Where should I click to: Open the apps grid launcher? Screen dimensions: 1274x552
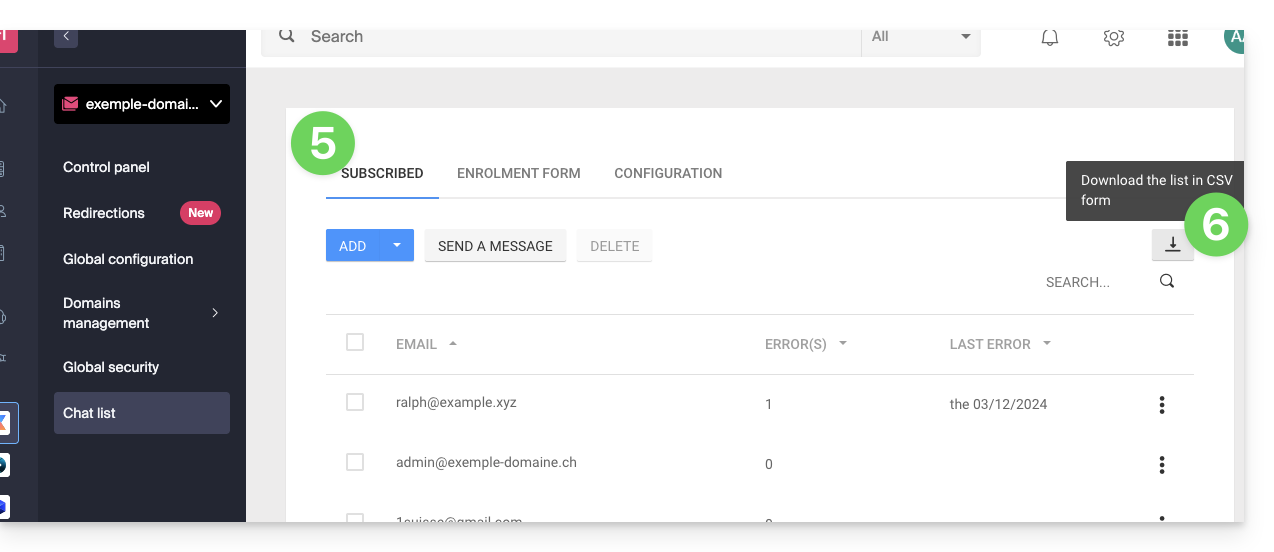[1178, 38]
